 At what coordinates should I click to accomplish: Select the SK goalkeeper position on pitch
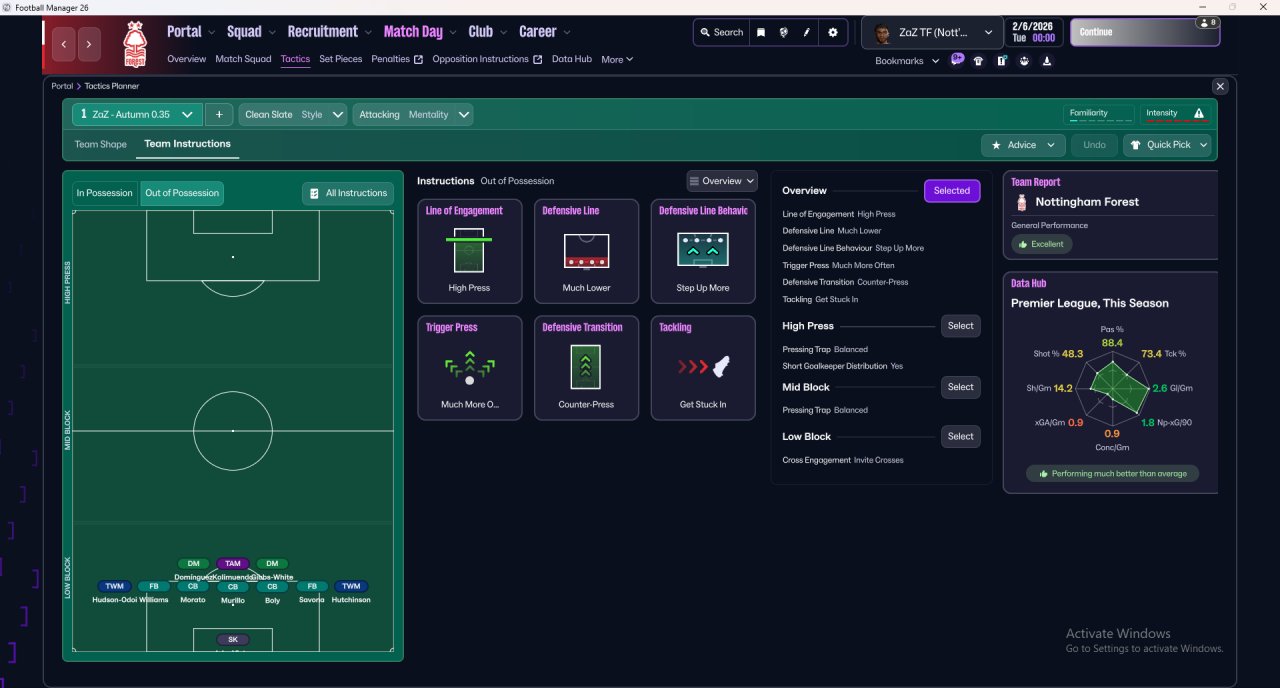pos(233,640)
